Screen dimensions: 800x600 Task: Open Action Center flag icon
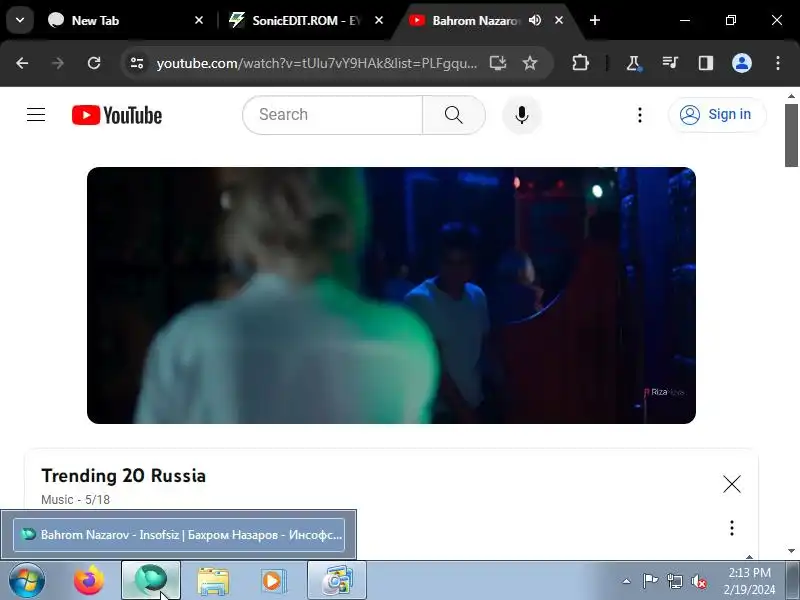click(x=651, y=581)
